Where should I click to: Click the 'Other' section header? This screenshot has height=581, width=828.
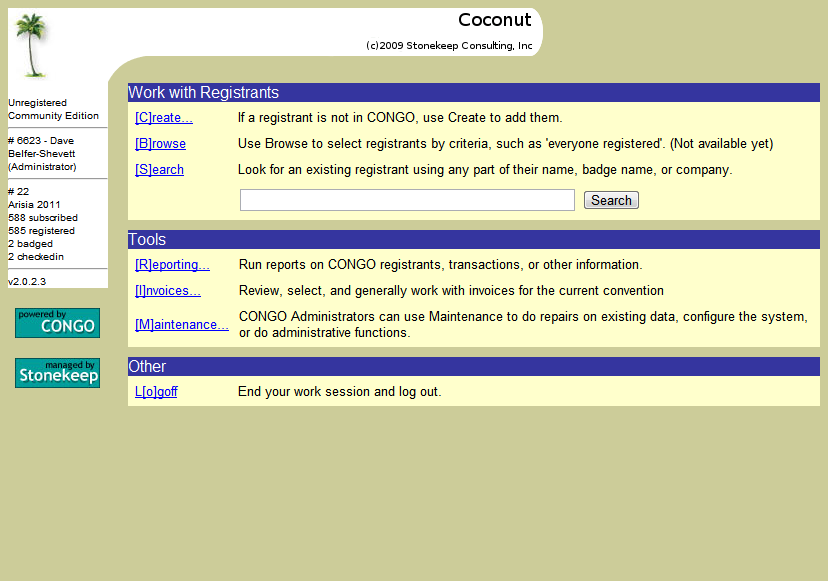147,367
